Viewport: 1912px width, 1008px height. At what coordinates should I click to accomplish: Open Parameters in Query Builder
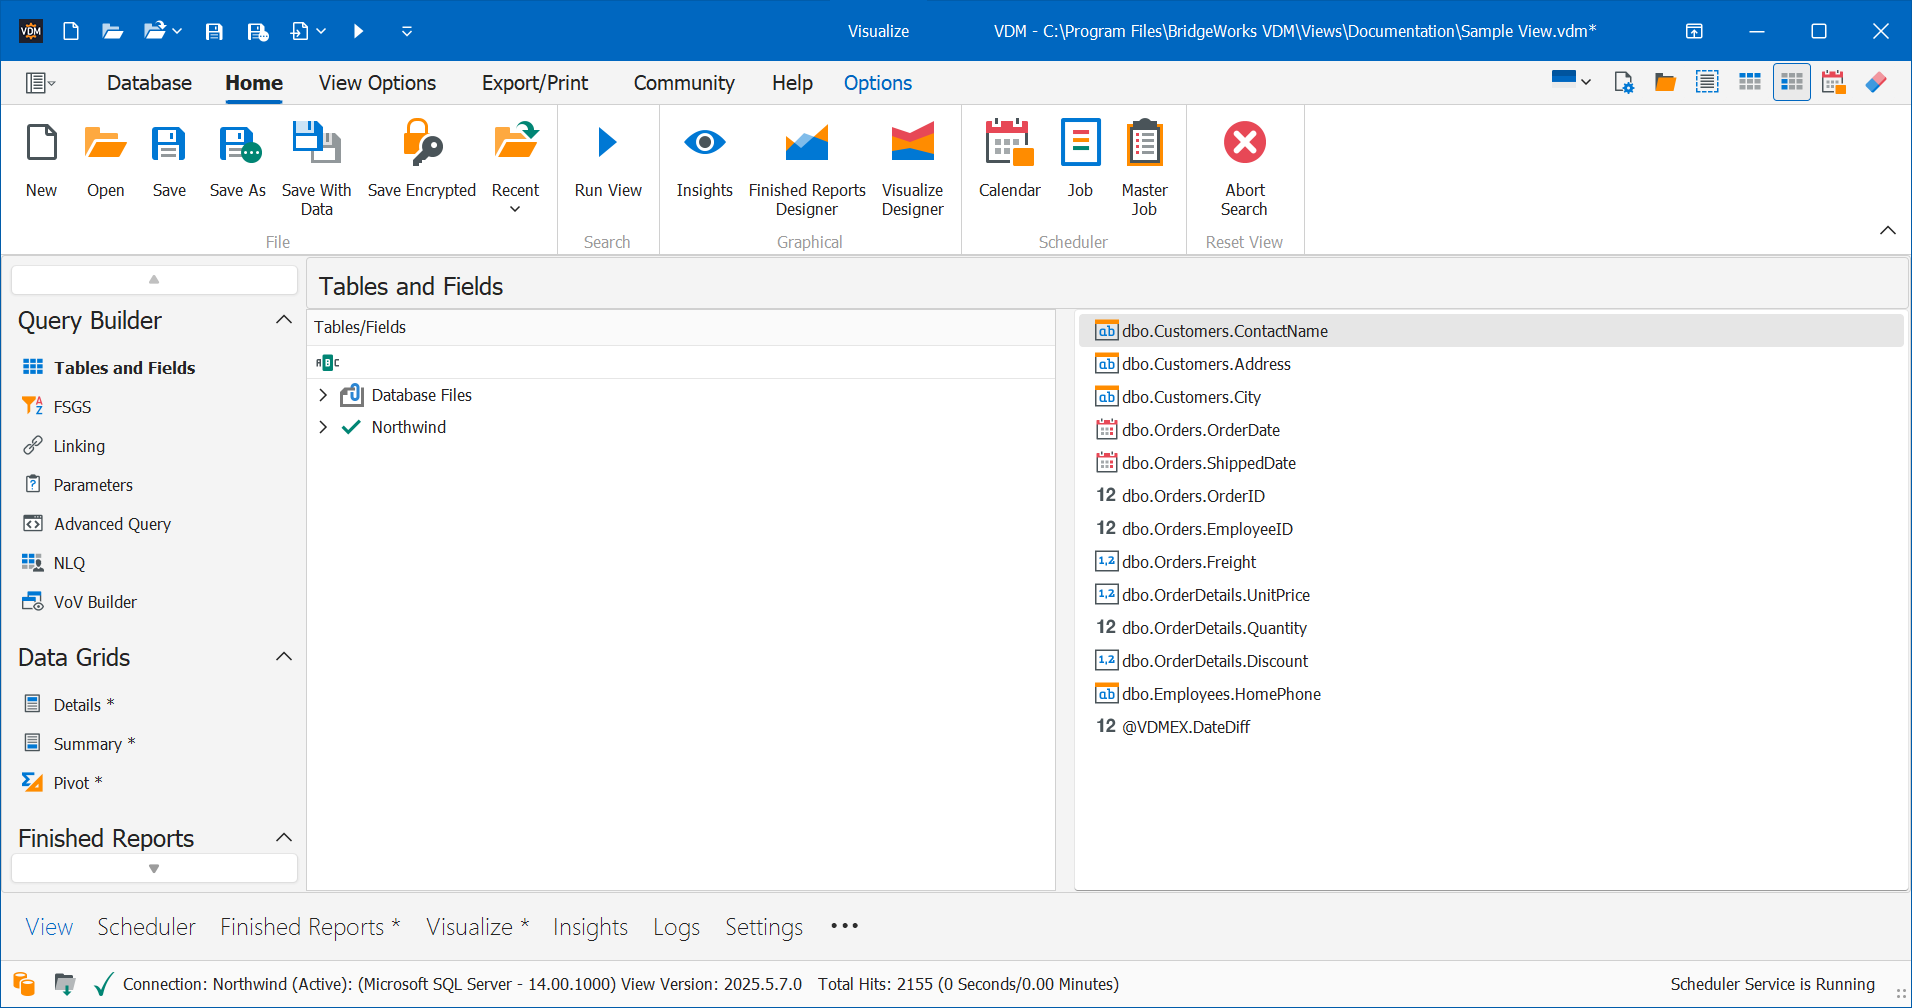[93, 485]
